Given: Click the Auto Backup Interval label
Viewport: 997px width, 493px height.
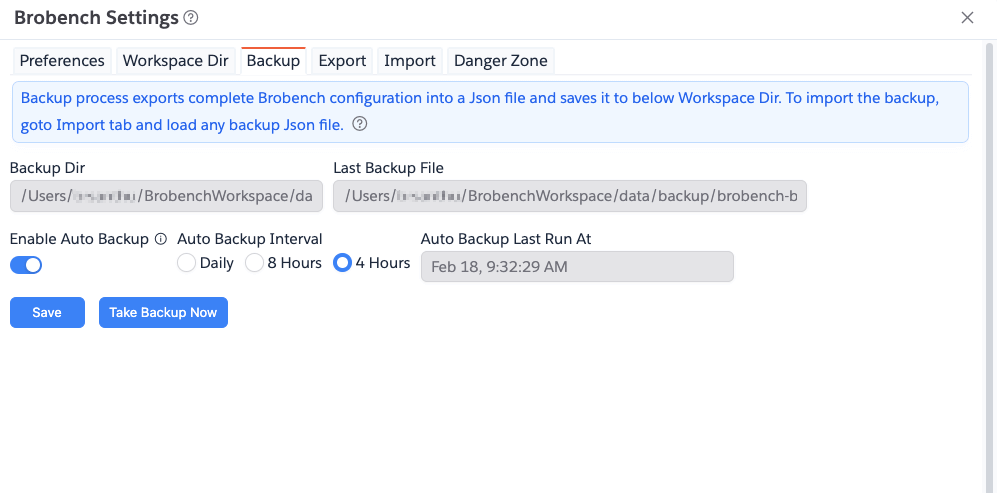Looking at the screenshot, I should pos(250,239).
